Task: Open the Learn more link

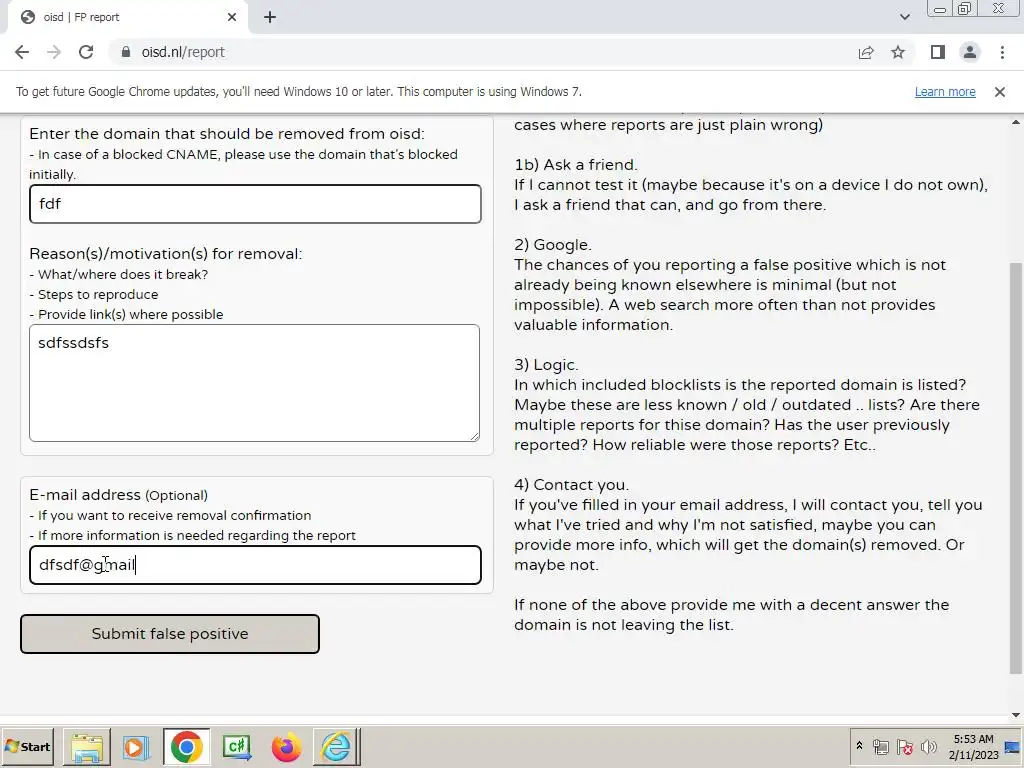Action: 945,92
